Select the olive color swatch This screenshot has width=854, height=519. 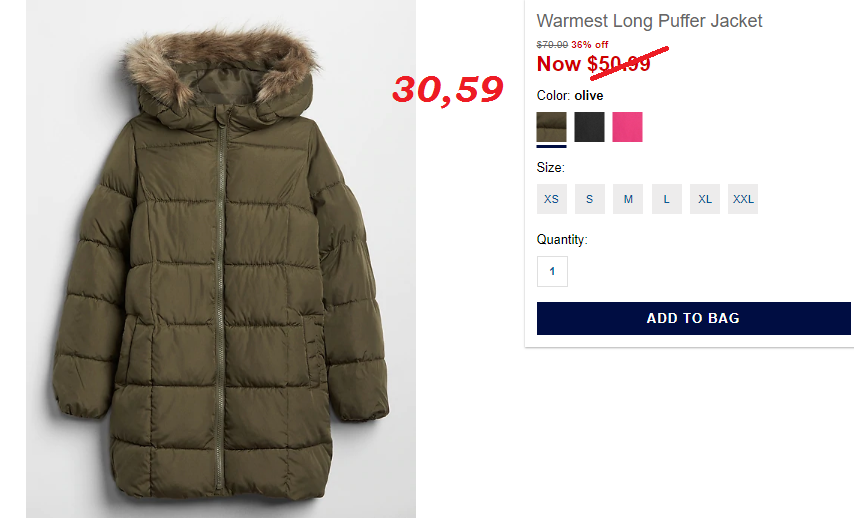point(551,127)
